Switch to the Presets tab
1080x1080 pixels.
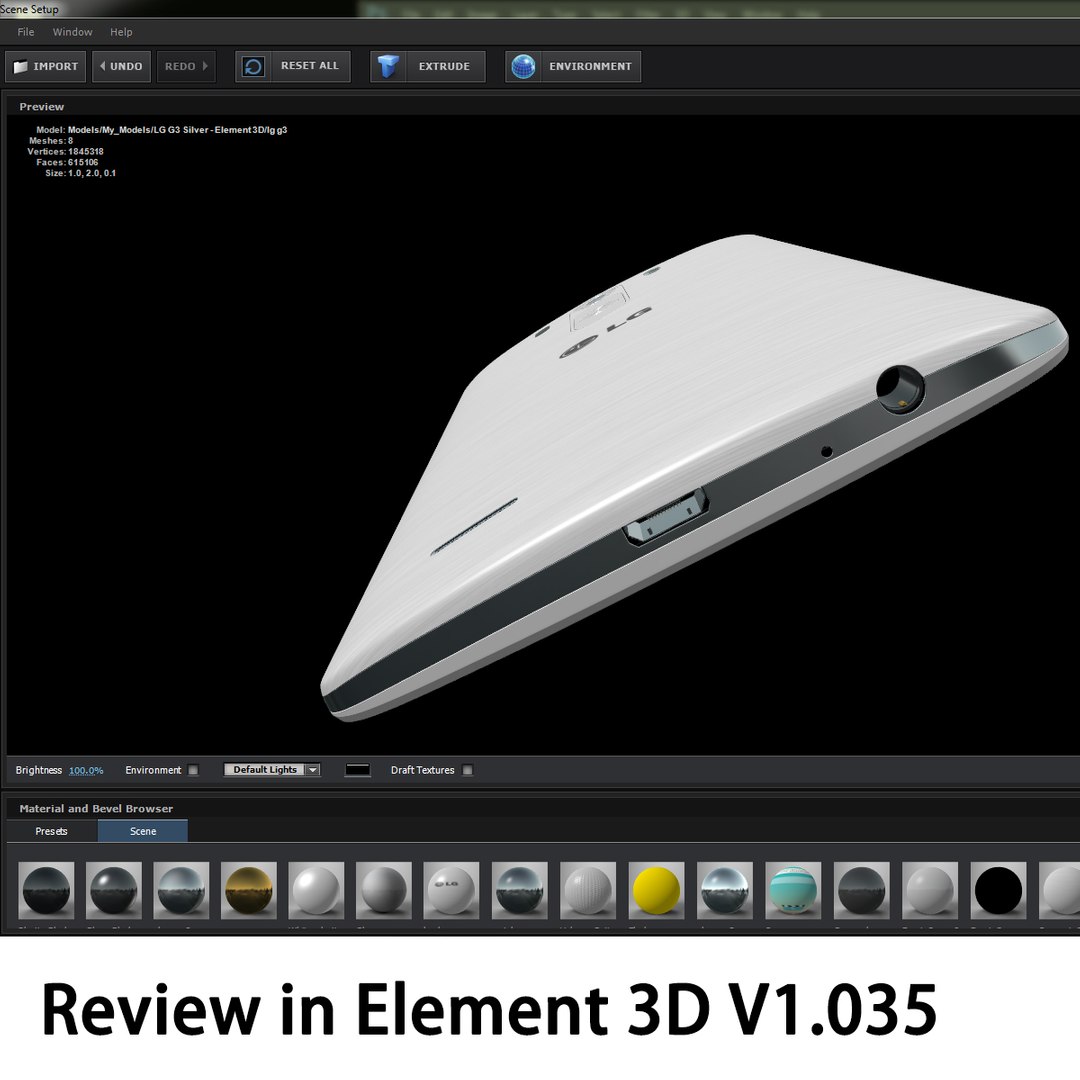(x=52, y=831)
